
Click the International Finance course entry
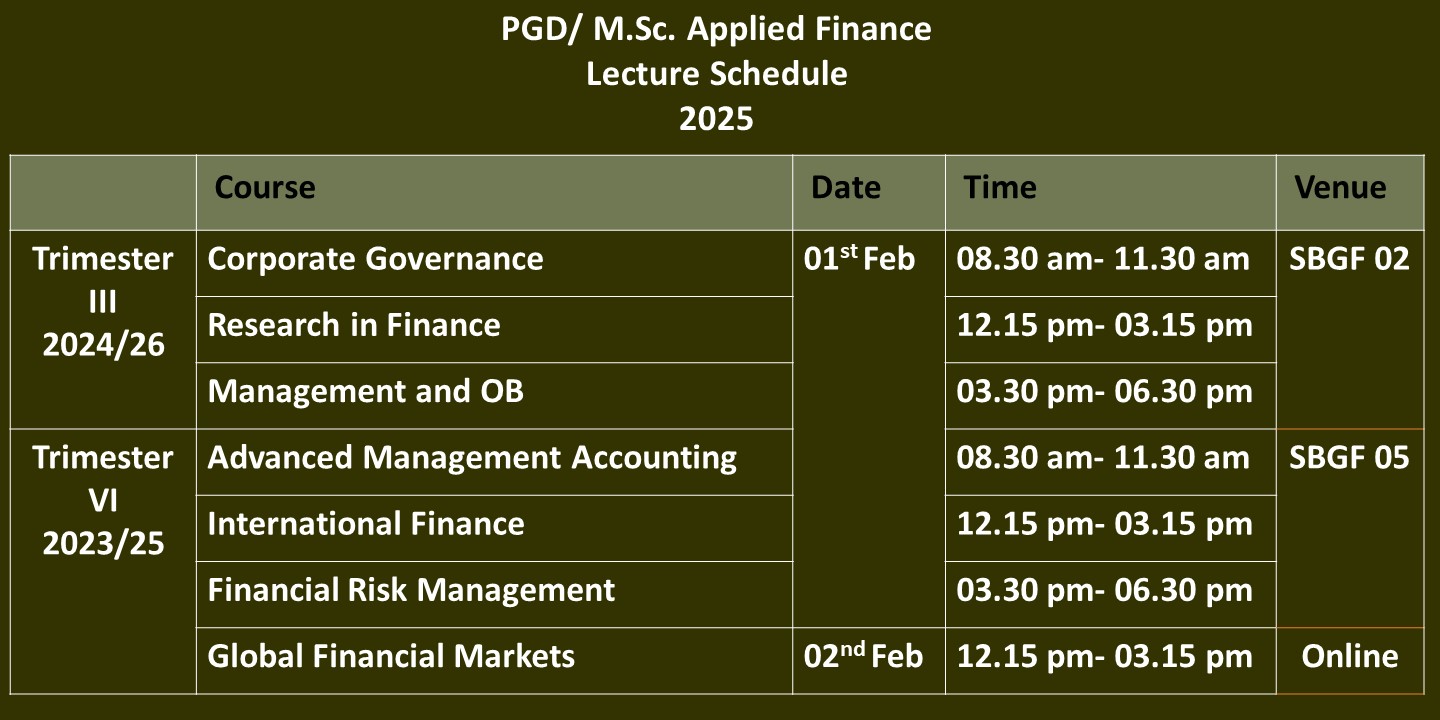pyautogui.click(x=494, y=527)
